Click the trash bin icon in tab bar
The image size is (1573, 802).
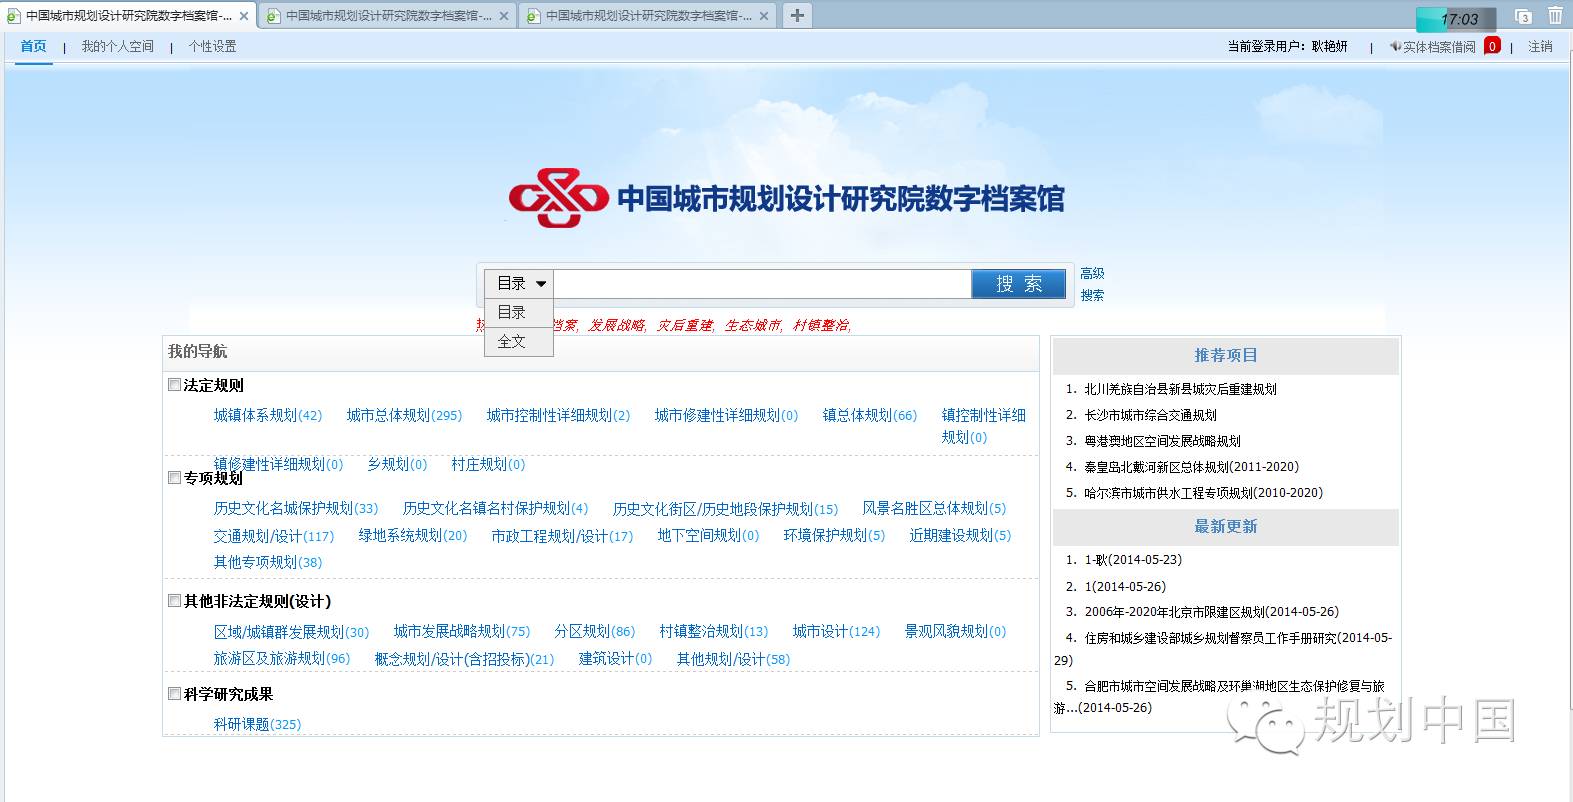1555,16
